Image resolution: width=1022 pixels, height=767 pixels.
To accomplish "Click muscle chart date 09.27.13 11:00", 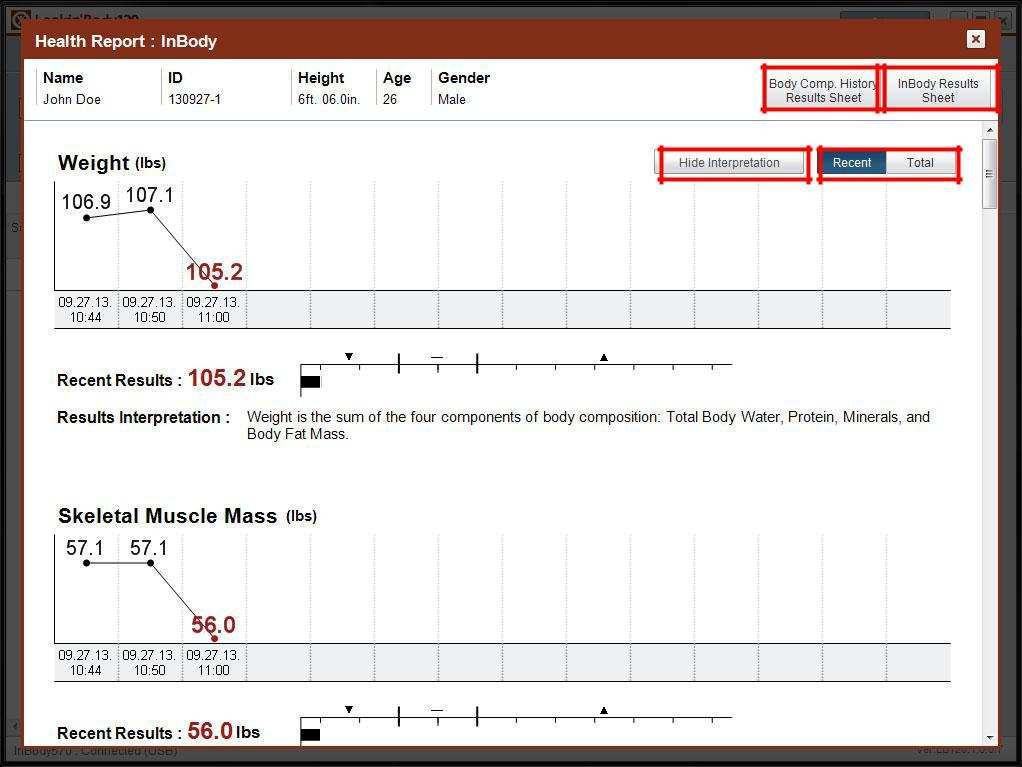I will tap(213, 662).
